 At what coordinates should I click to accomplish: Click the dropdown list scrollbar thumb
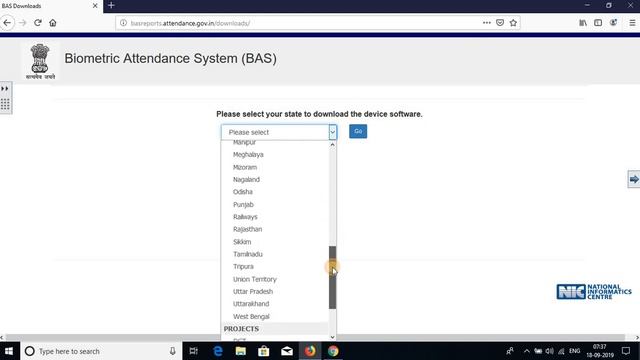point(332,278)
